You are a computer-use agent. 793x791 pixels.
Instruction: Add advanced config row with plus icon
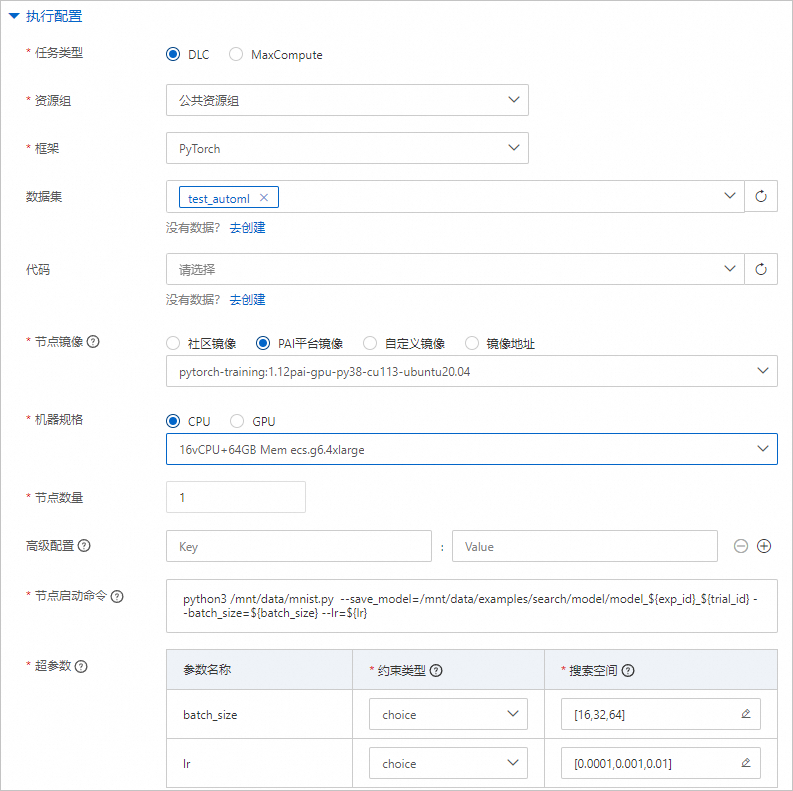tap(764, 546)
